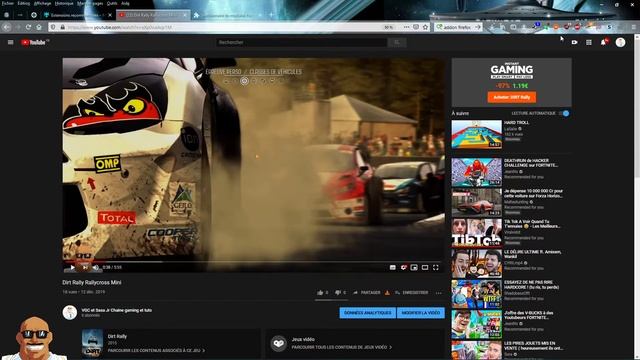The image size is (640, 360).
Task: Click the Jeux vidéo gaming icon
Action: pyautogui.click(x=278, y=343)
